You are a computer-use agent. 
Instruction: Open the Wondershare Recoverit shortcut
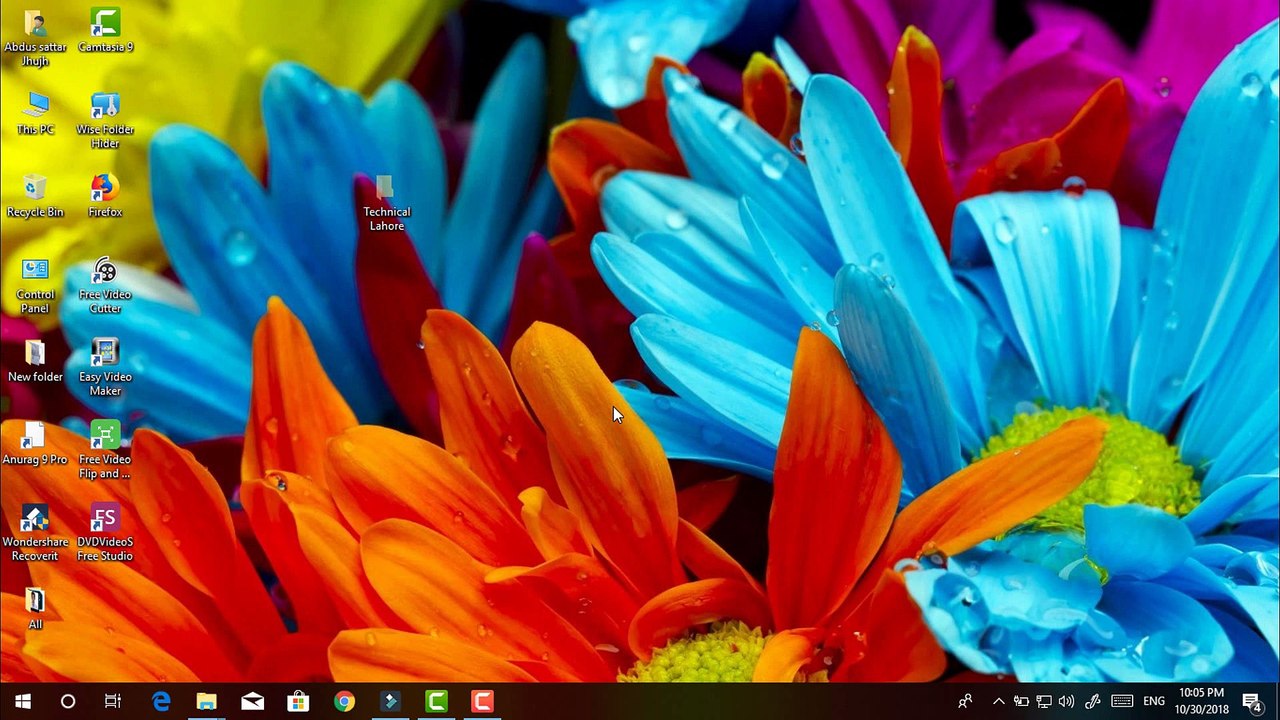[35, 532]
